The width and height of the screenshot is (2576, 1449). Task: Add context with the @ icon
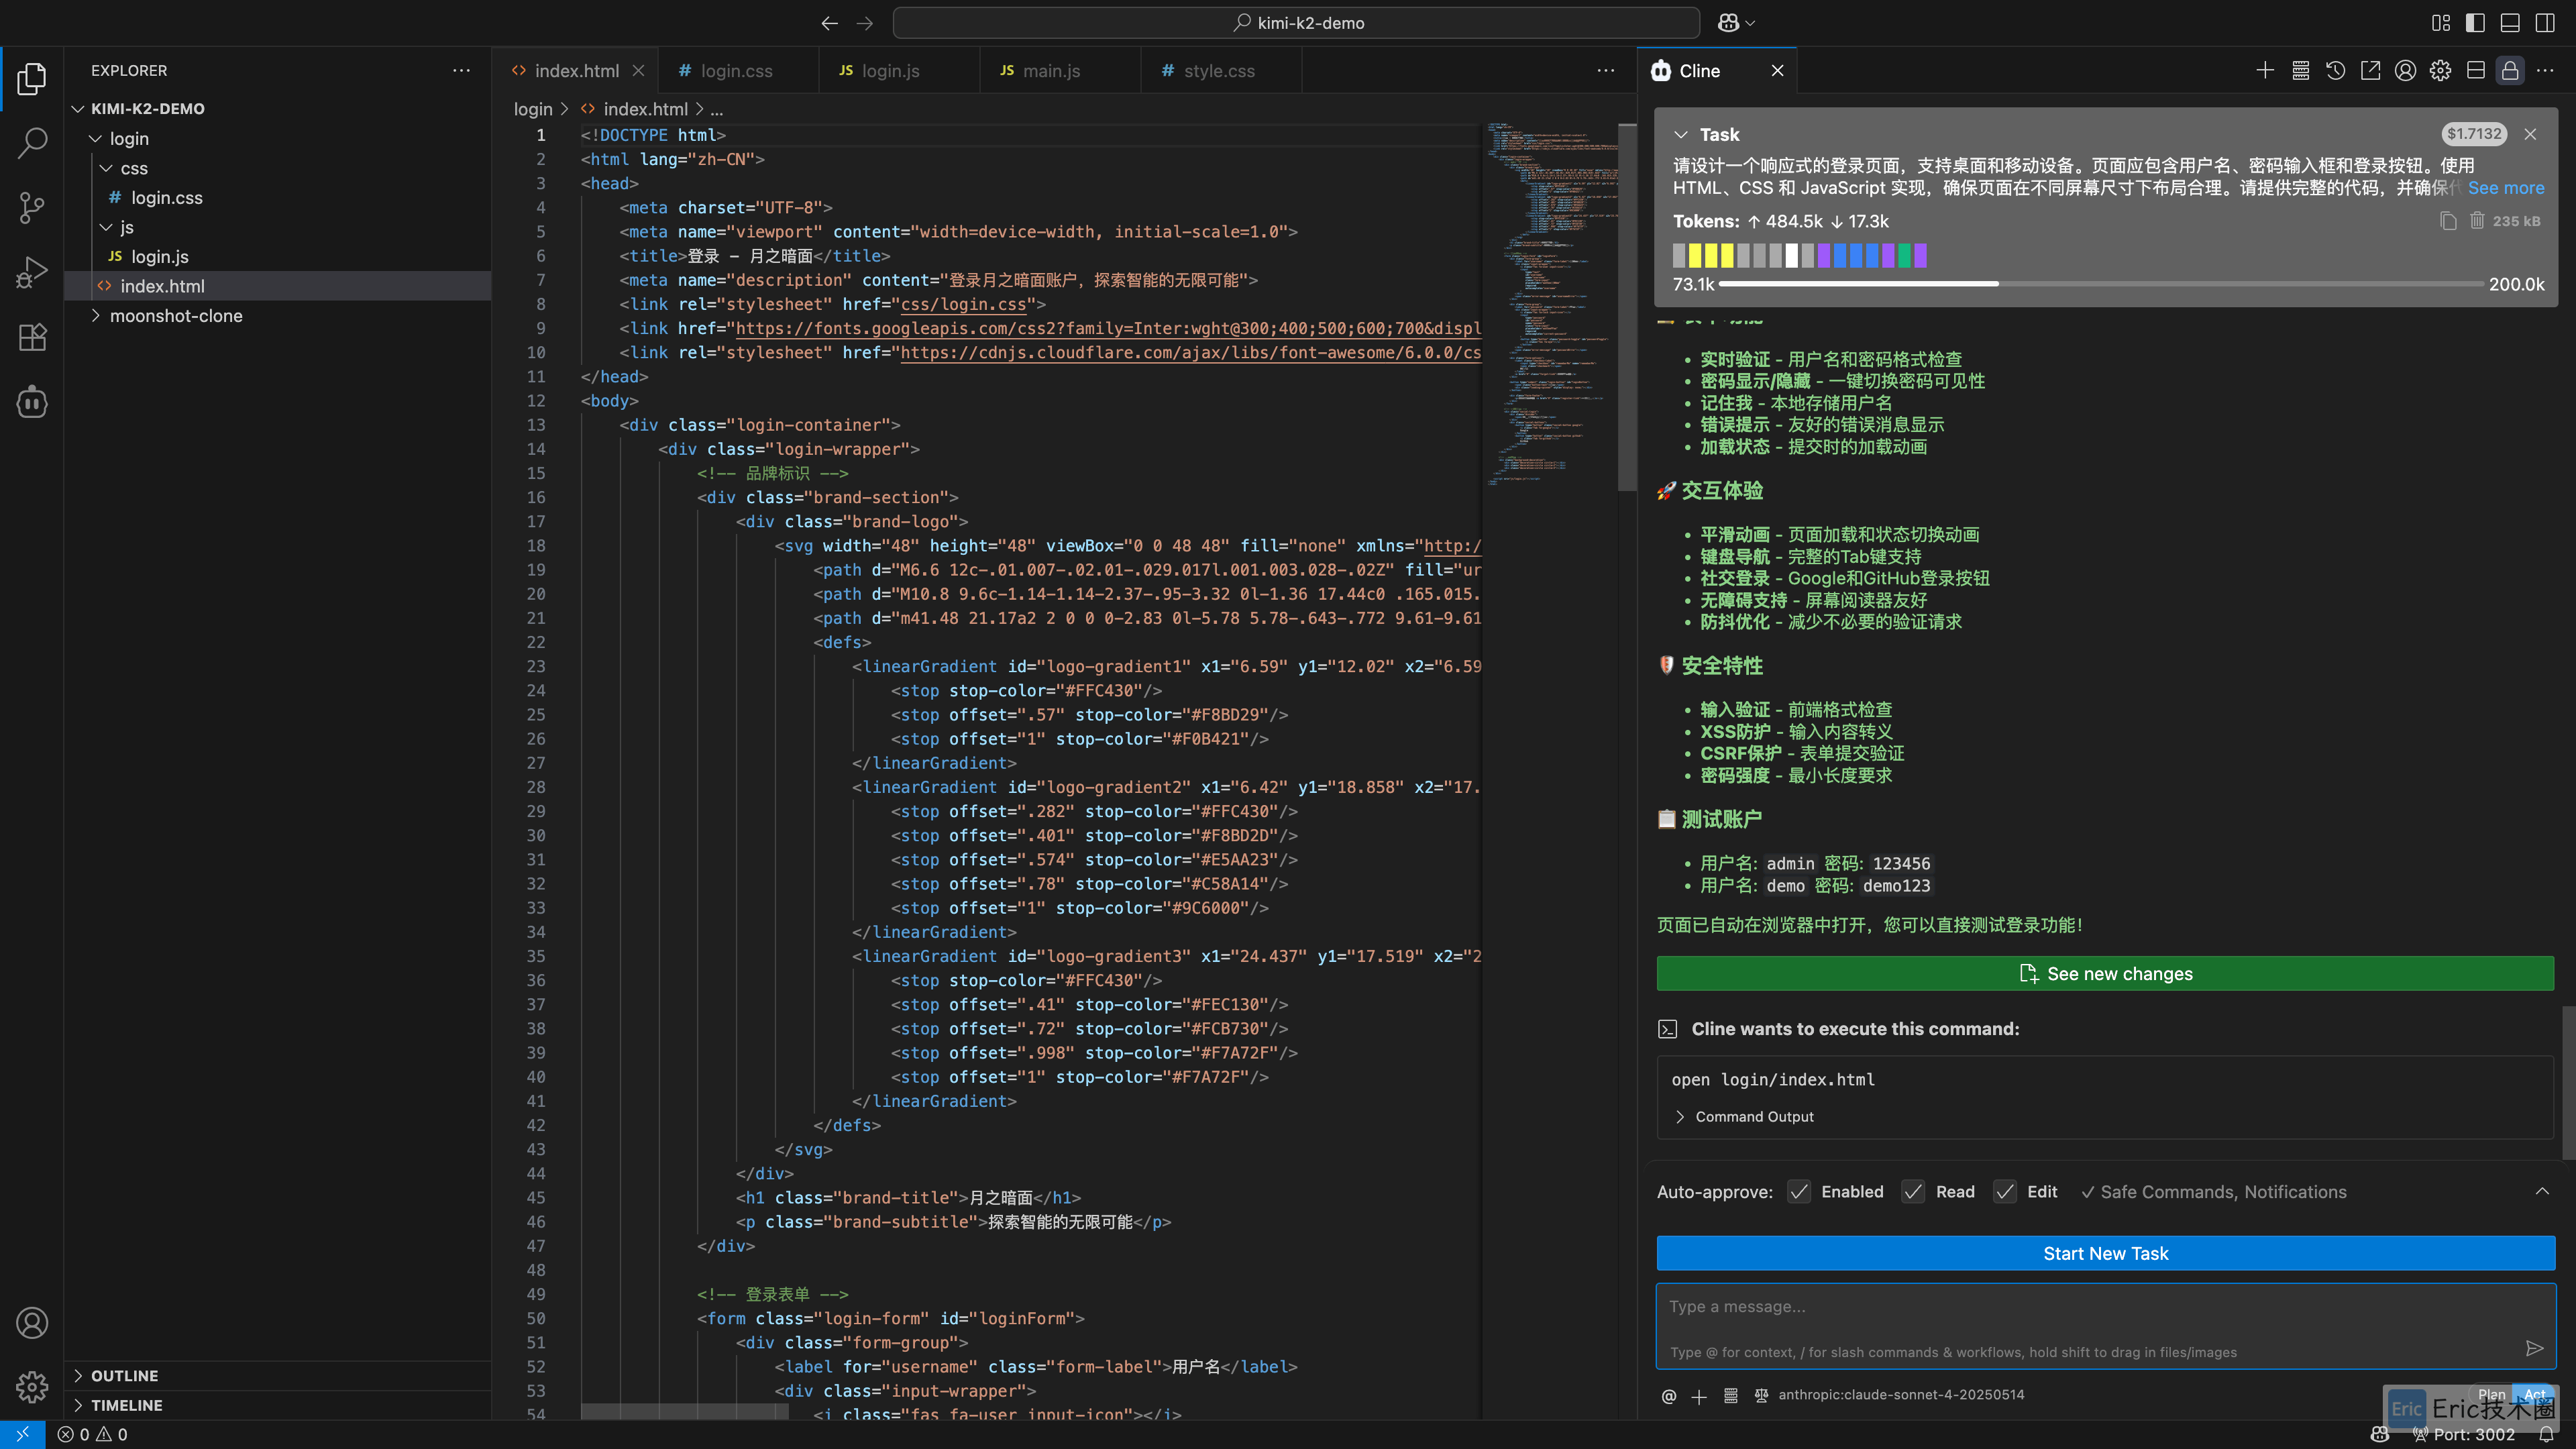(x=1668, y=1396)
